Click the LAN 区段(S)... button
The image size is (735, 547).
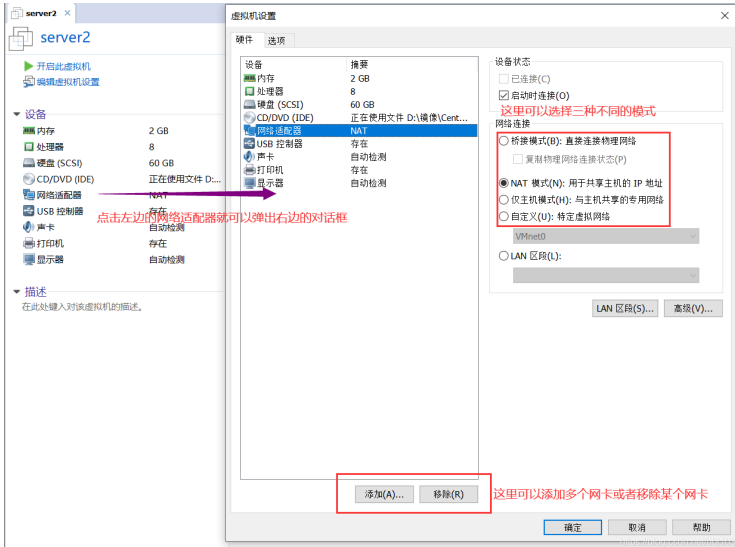point(625,308)
